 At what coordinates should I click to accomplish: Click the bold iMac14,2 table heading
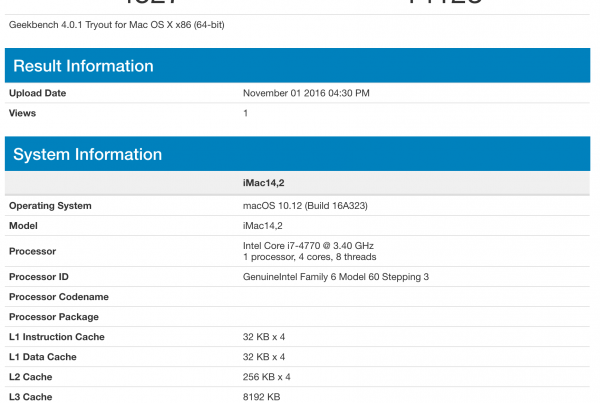pyautogui.click(x=264, y=183)
